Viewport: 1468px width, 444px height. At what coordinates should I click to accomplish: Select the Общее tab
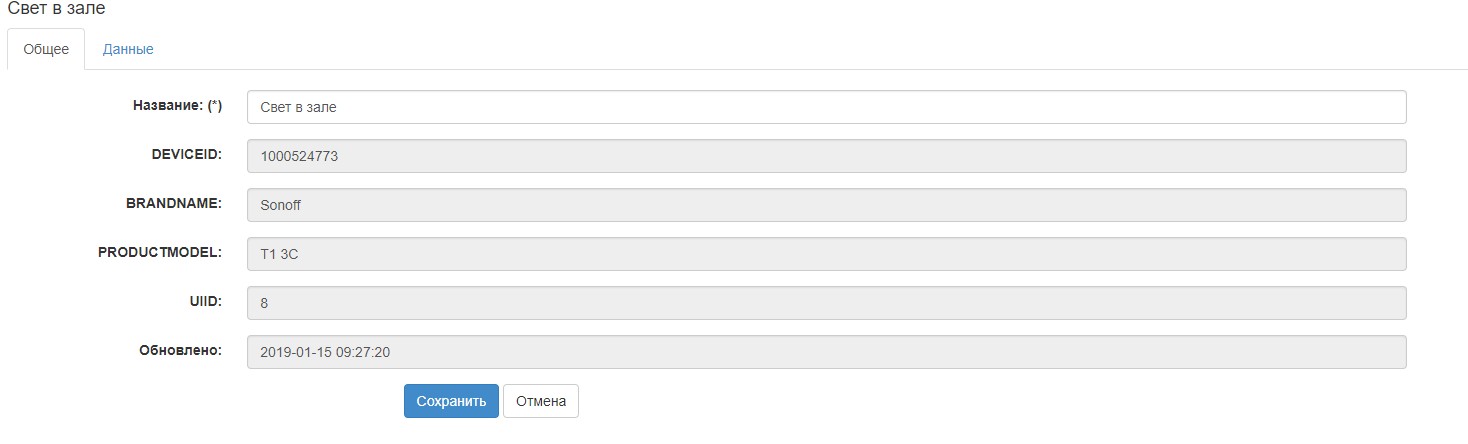coord(46,49)
